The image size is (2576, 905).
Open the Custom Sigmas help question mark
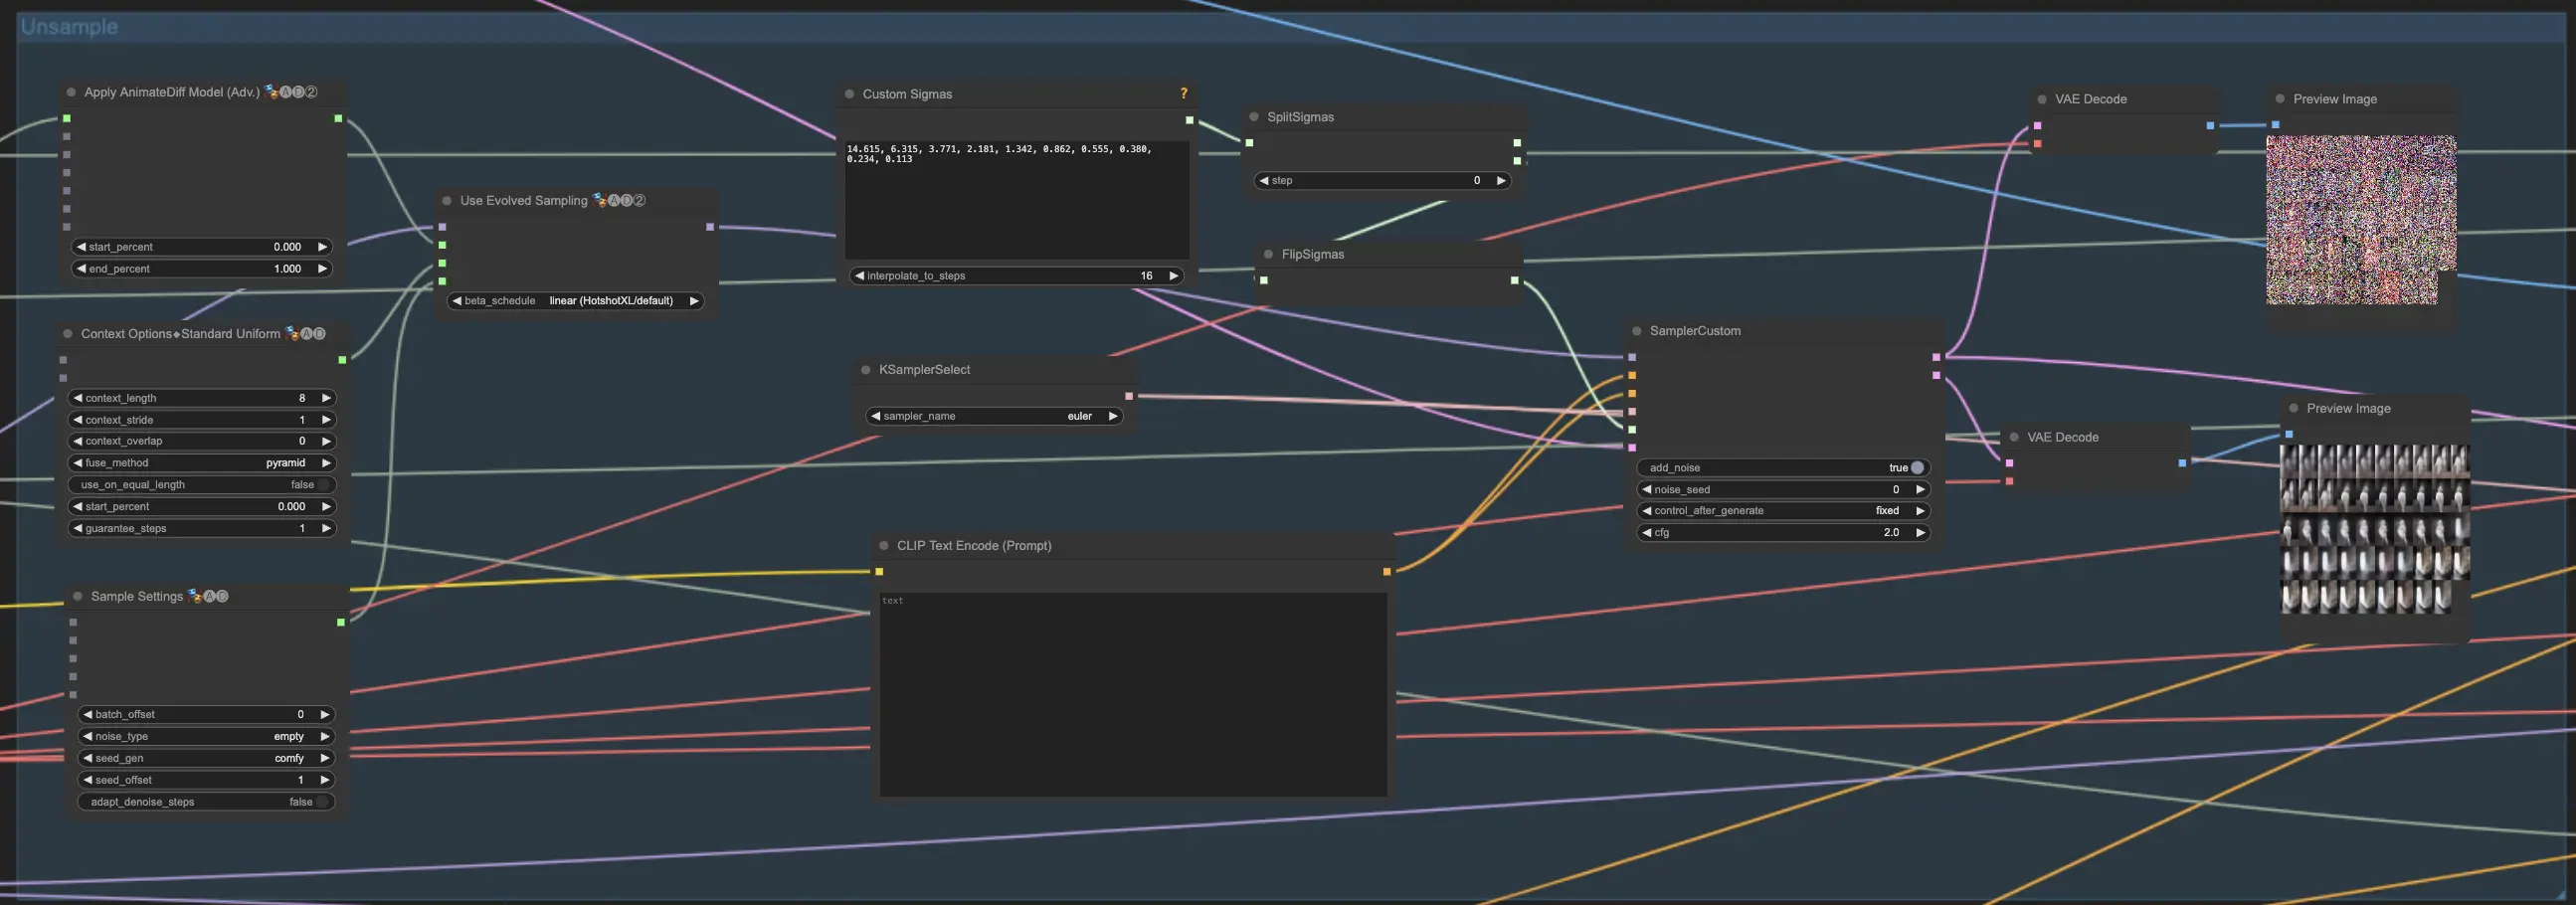pyautogui.click(x=1184, y=93)
